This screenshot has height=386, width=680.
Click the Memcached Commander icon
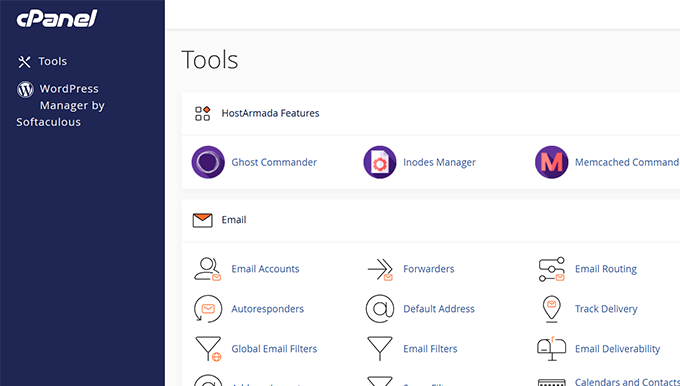point(552,162)
